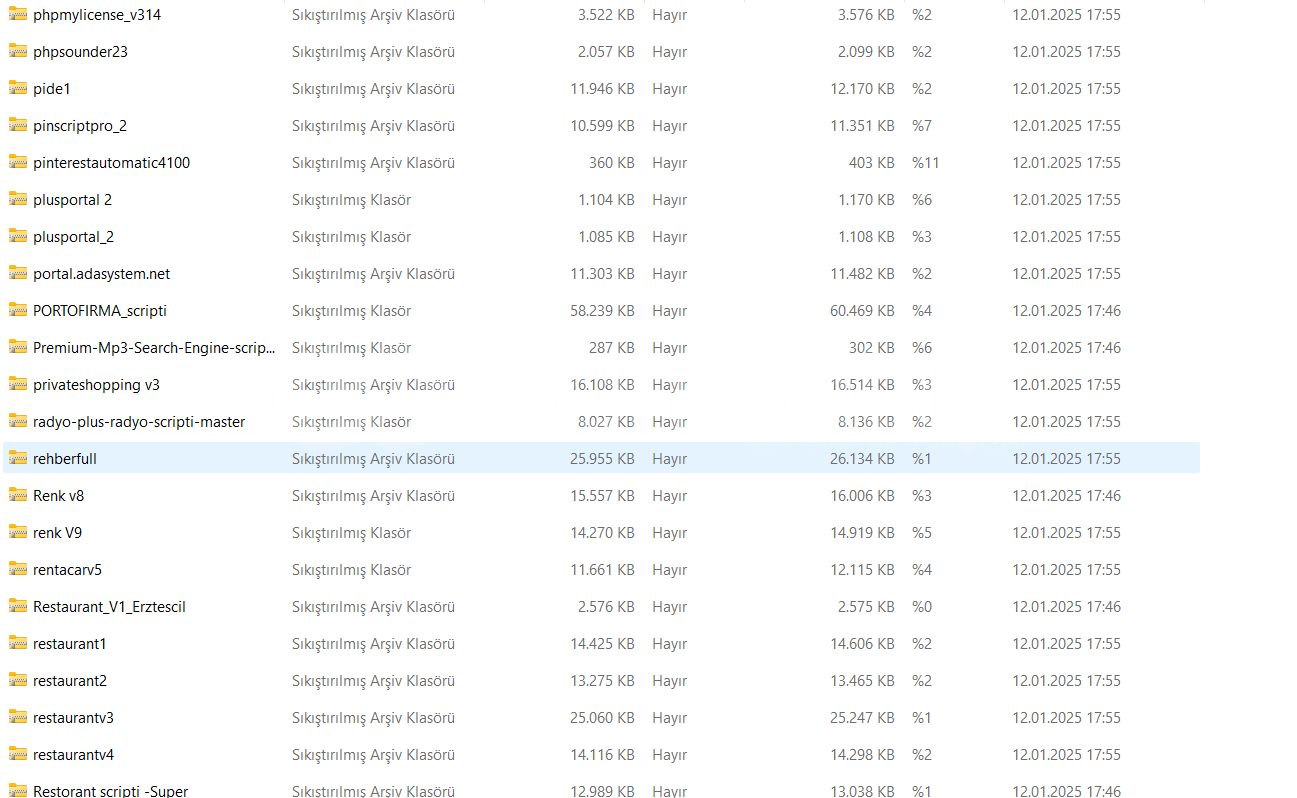Click the zip folder icon beside restaurantv4
The image size is (1297, 798).
18,754
